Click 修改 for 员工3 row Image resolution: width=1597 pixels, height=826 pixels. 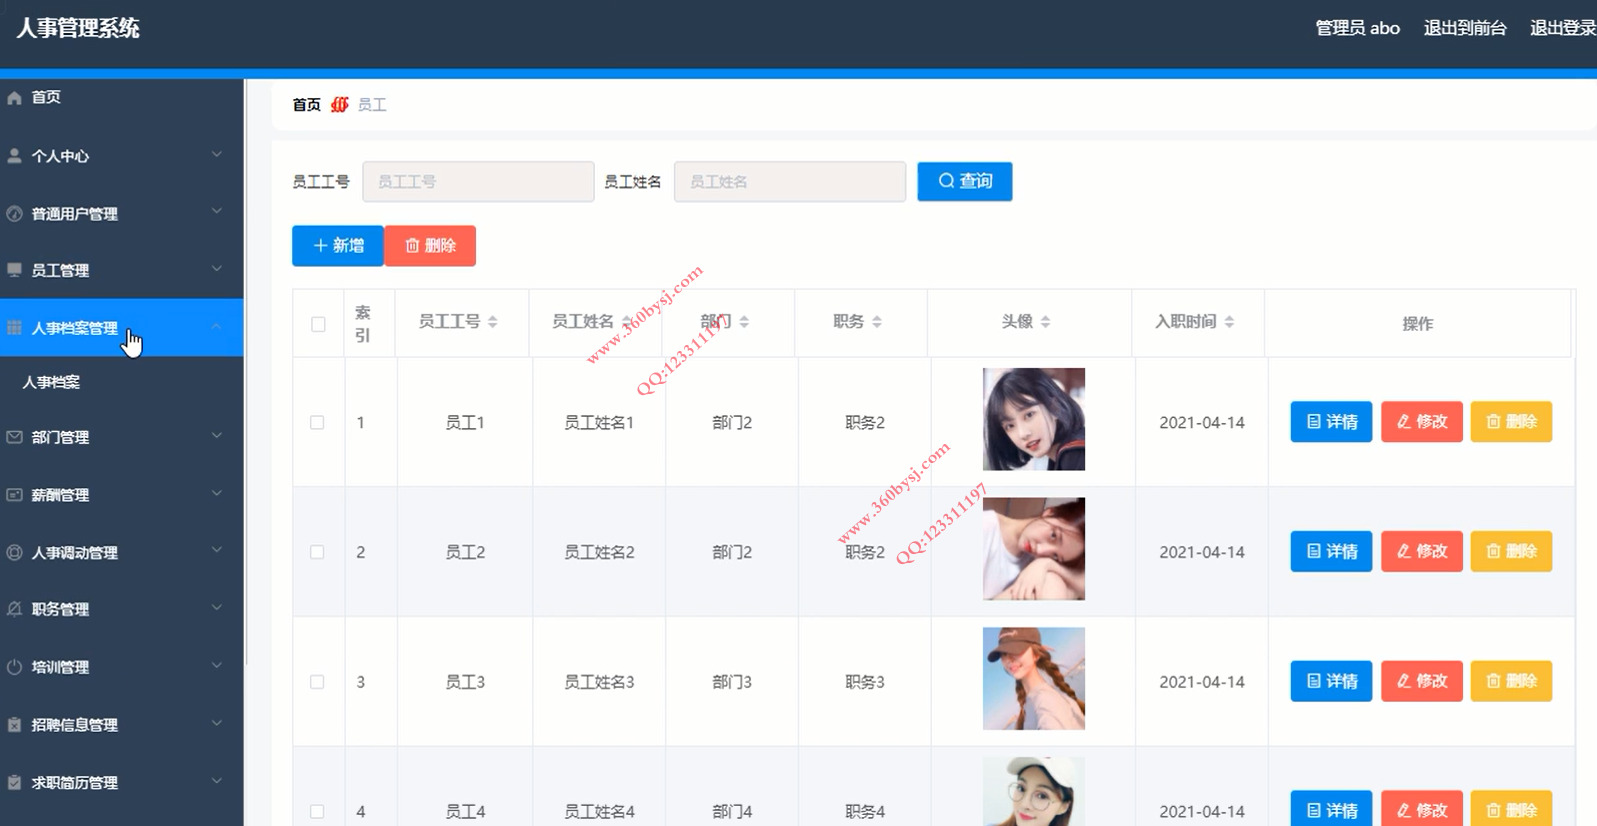pos(1422,682)
